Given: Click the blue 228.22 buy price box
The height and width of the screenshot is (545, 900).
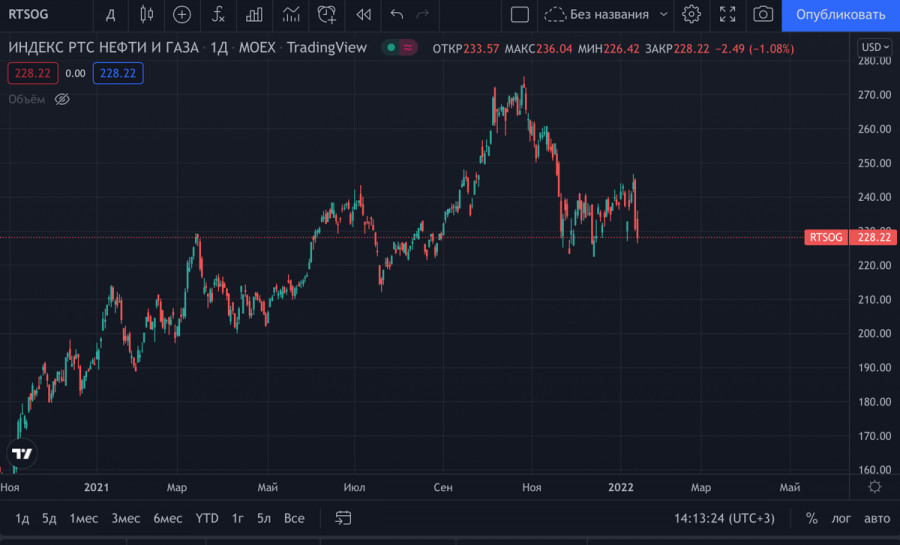Looking at the screenshot, I should 118,73.
